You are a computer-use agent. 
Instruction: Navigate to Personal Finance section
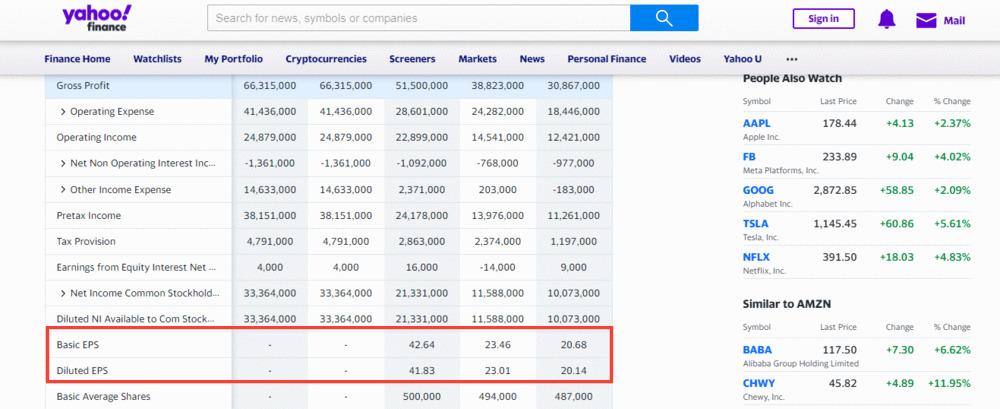coord(607,59)
